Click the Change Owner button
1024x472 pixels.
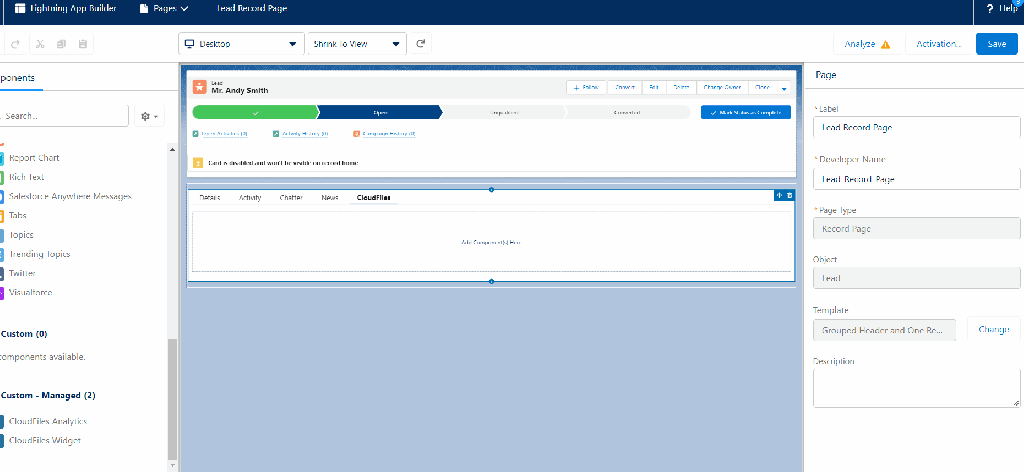pyautogui.click(x=722, y=87)
